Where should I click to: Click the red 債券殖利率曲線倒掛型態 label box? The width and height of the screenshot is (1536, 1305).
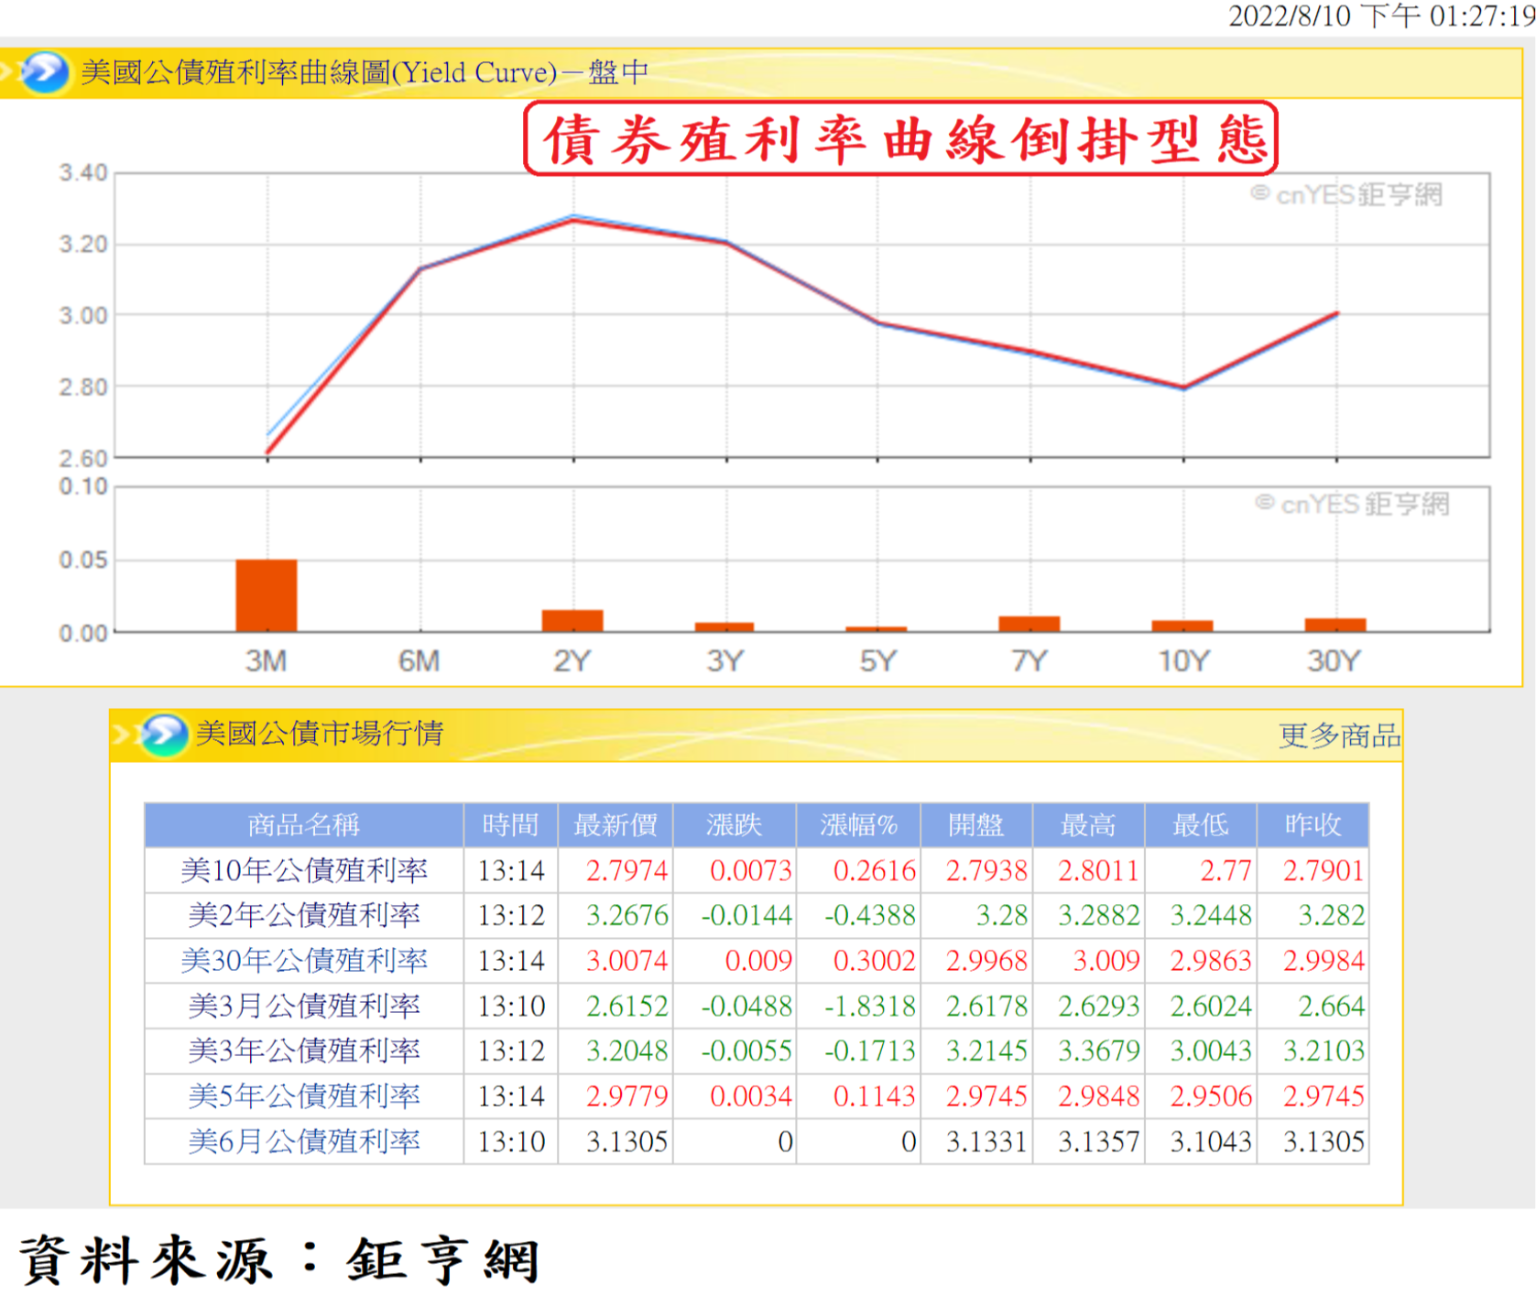901,139
